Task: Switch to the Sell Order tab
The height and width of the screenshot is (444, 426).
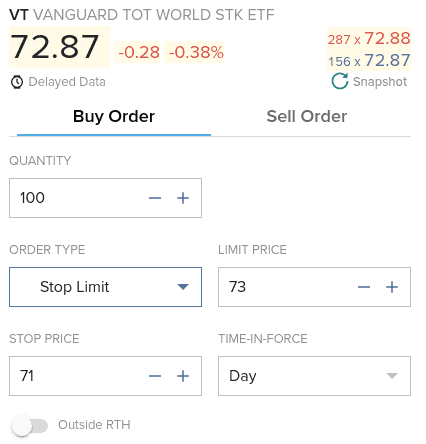Action: (307, 117)
